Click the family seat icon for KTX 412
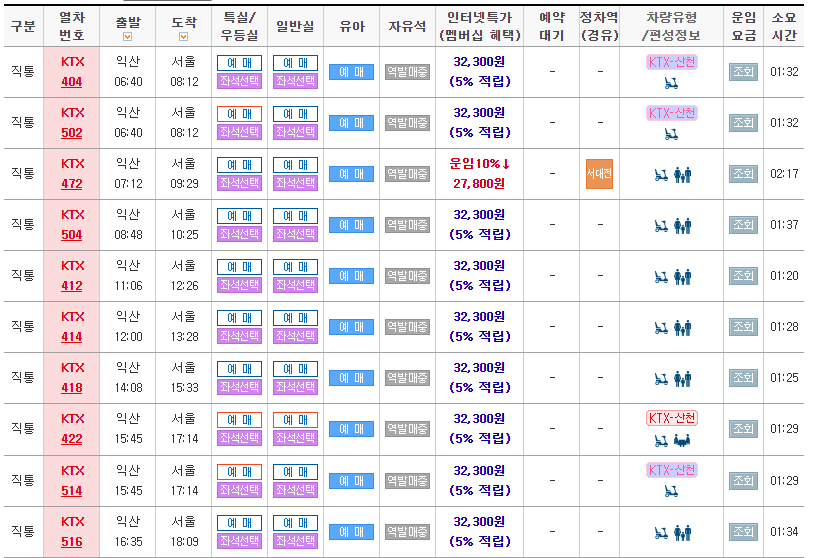 click(682, 277)
